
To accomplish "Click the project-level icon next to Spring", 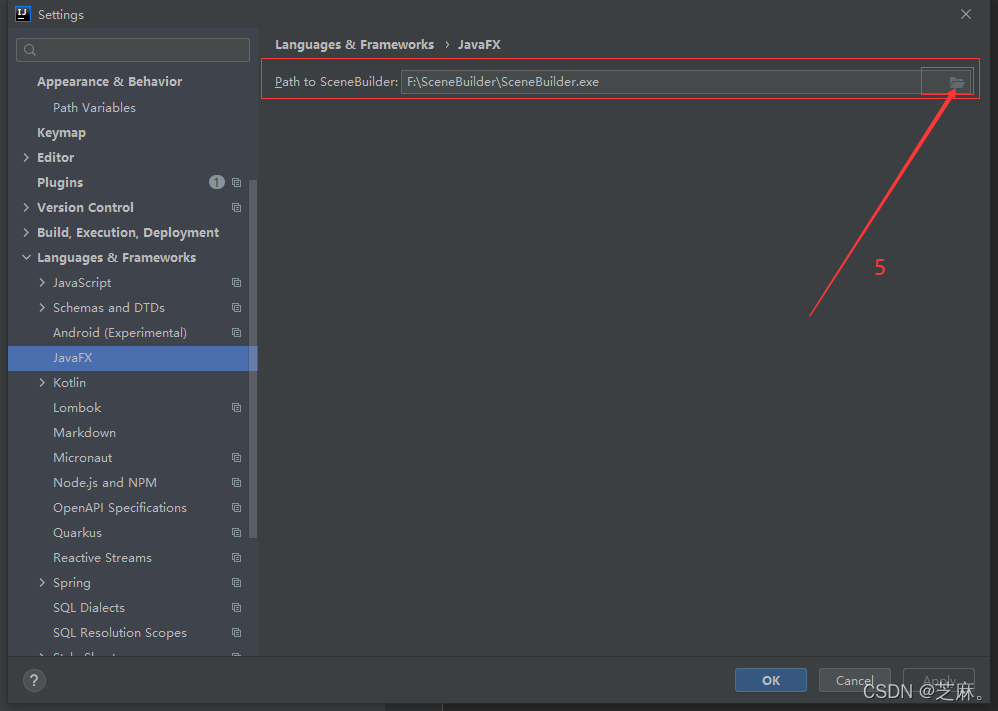I will (237, 582).
